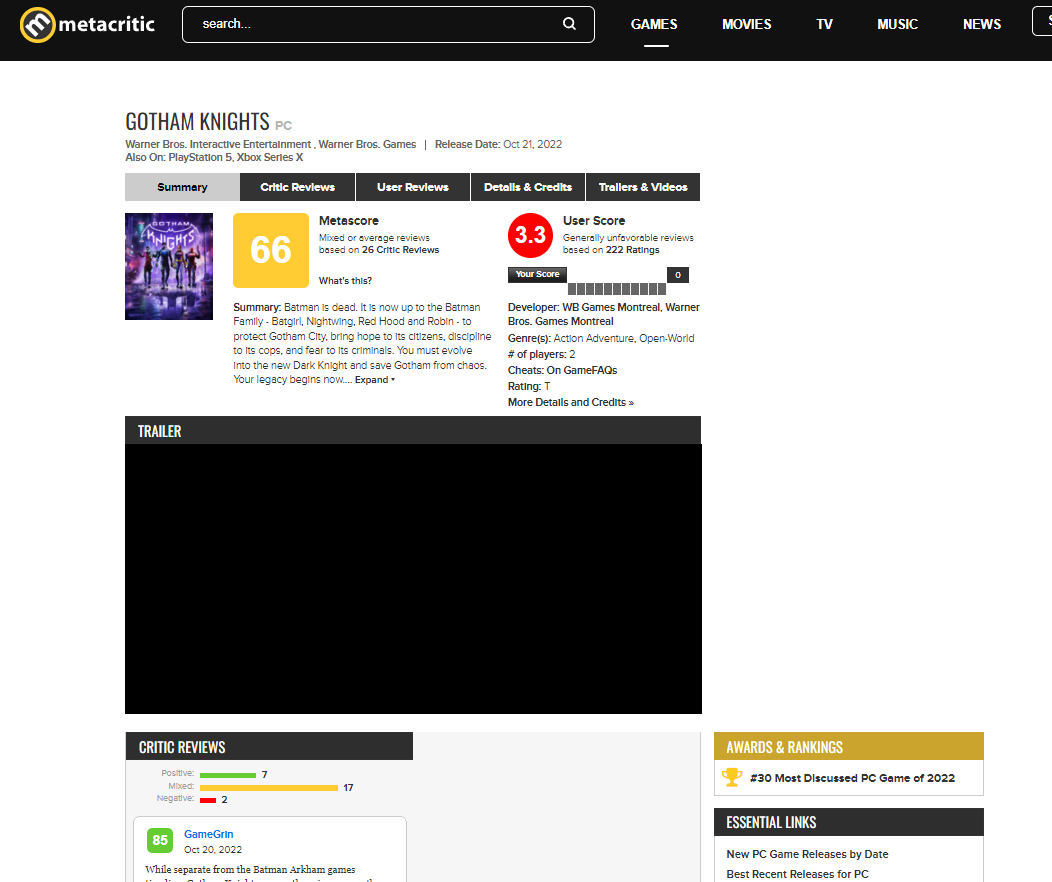This screenshot has height=882, width=1052.
Task: Click the green positive reviews bar
Action: click(x=228, y=775)
